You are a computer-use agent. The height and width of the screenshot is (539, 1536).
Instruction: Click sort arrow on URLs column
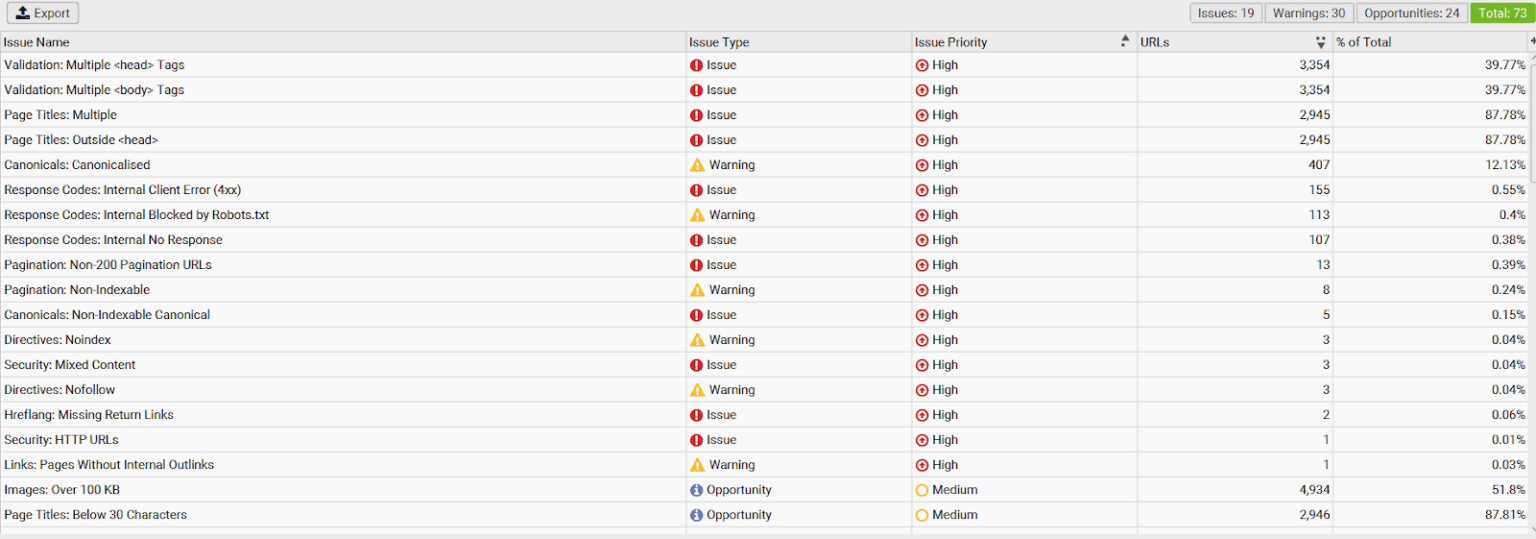(x=1320, y=42)
